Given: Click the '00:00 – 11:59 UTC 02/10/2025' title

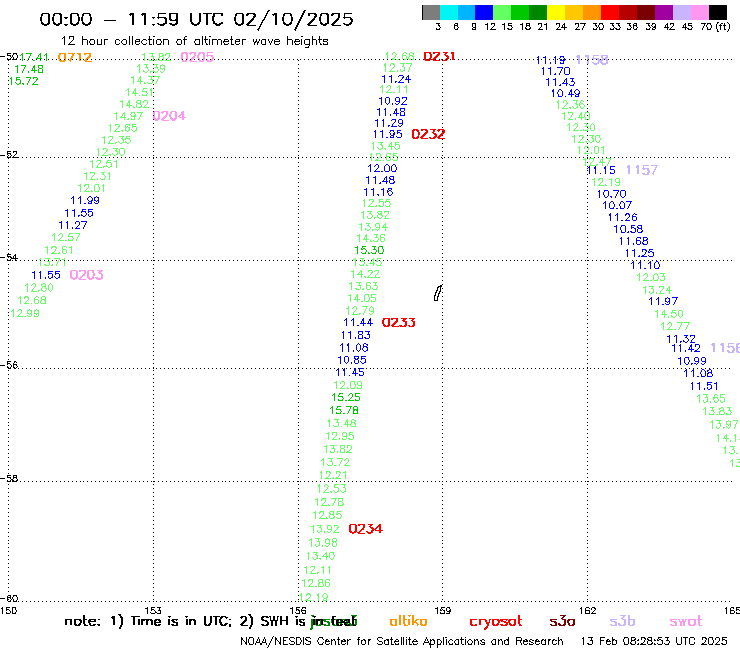Looking at the screenshot, I should coord(196,19).
